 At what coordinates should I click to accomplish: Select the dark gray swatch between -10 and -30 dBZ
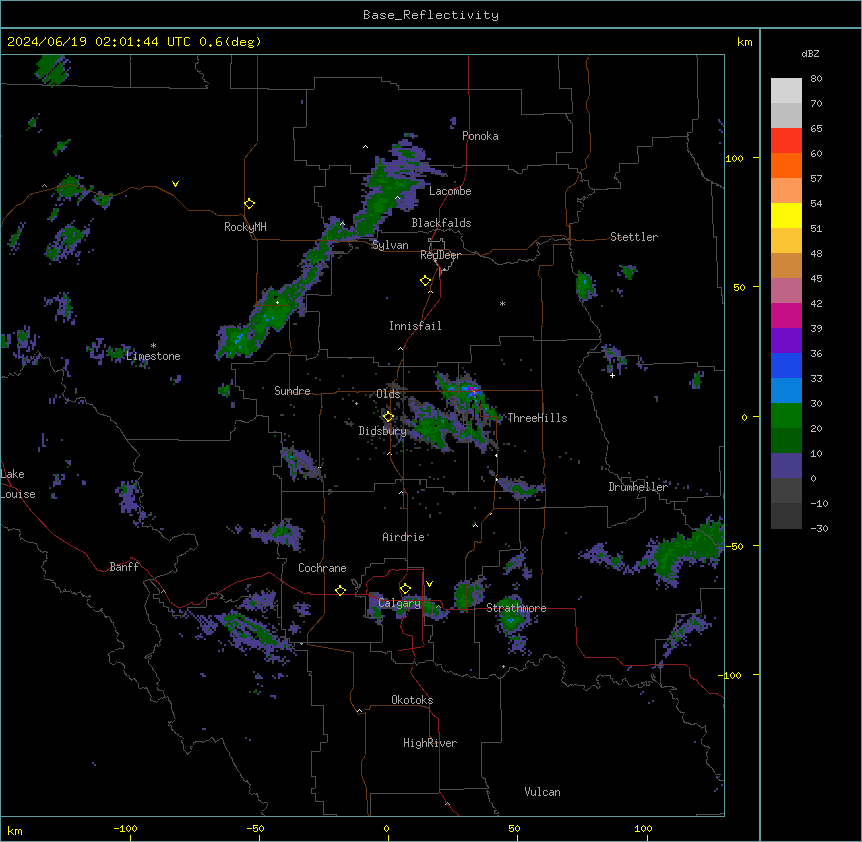(x=786, y=516)
